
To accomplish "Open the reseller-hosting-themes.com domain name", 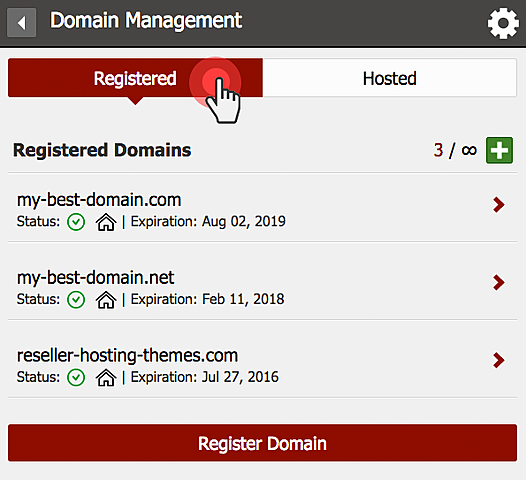I will pyautogui.click(x=127, y=356).
